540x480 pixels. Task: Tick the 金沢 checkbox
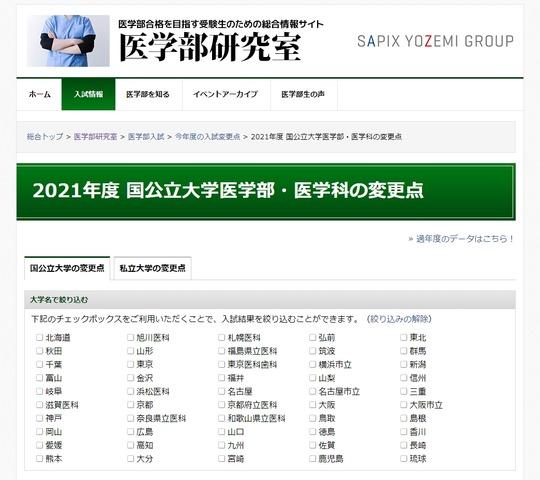coord(130,377)
